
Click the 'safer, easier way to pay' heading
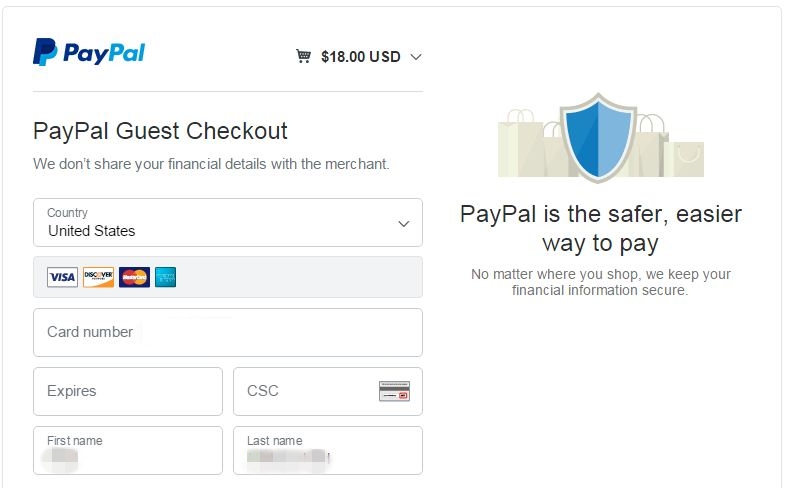tap(601, 228)
